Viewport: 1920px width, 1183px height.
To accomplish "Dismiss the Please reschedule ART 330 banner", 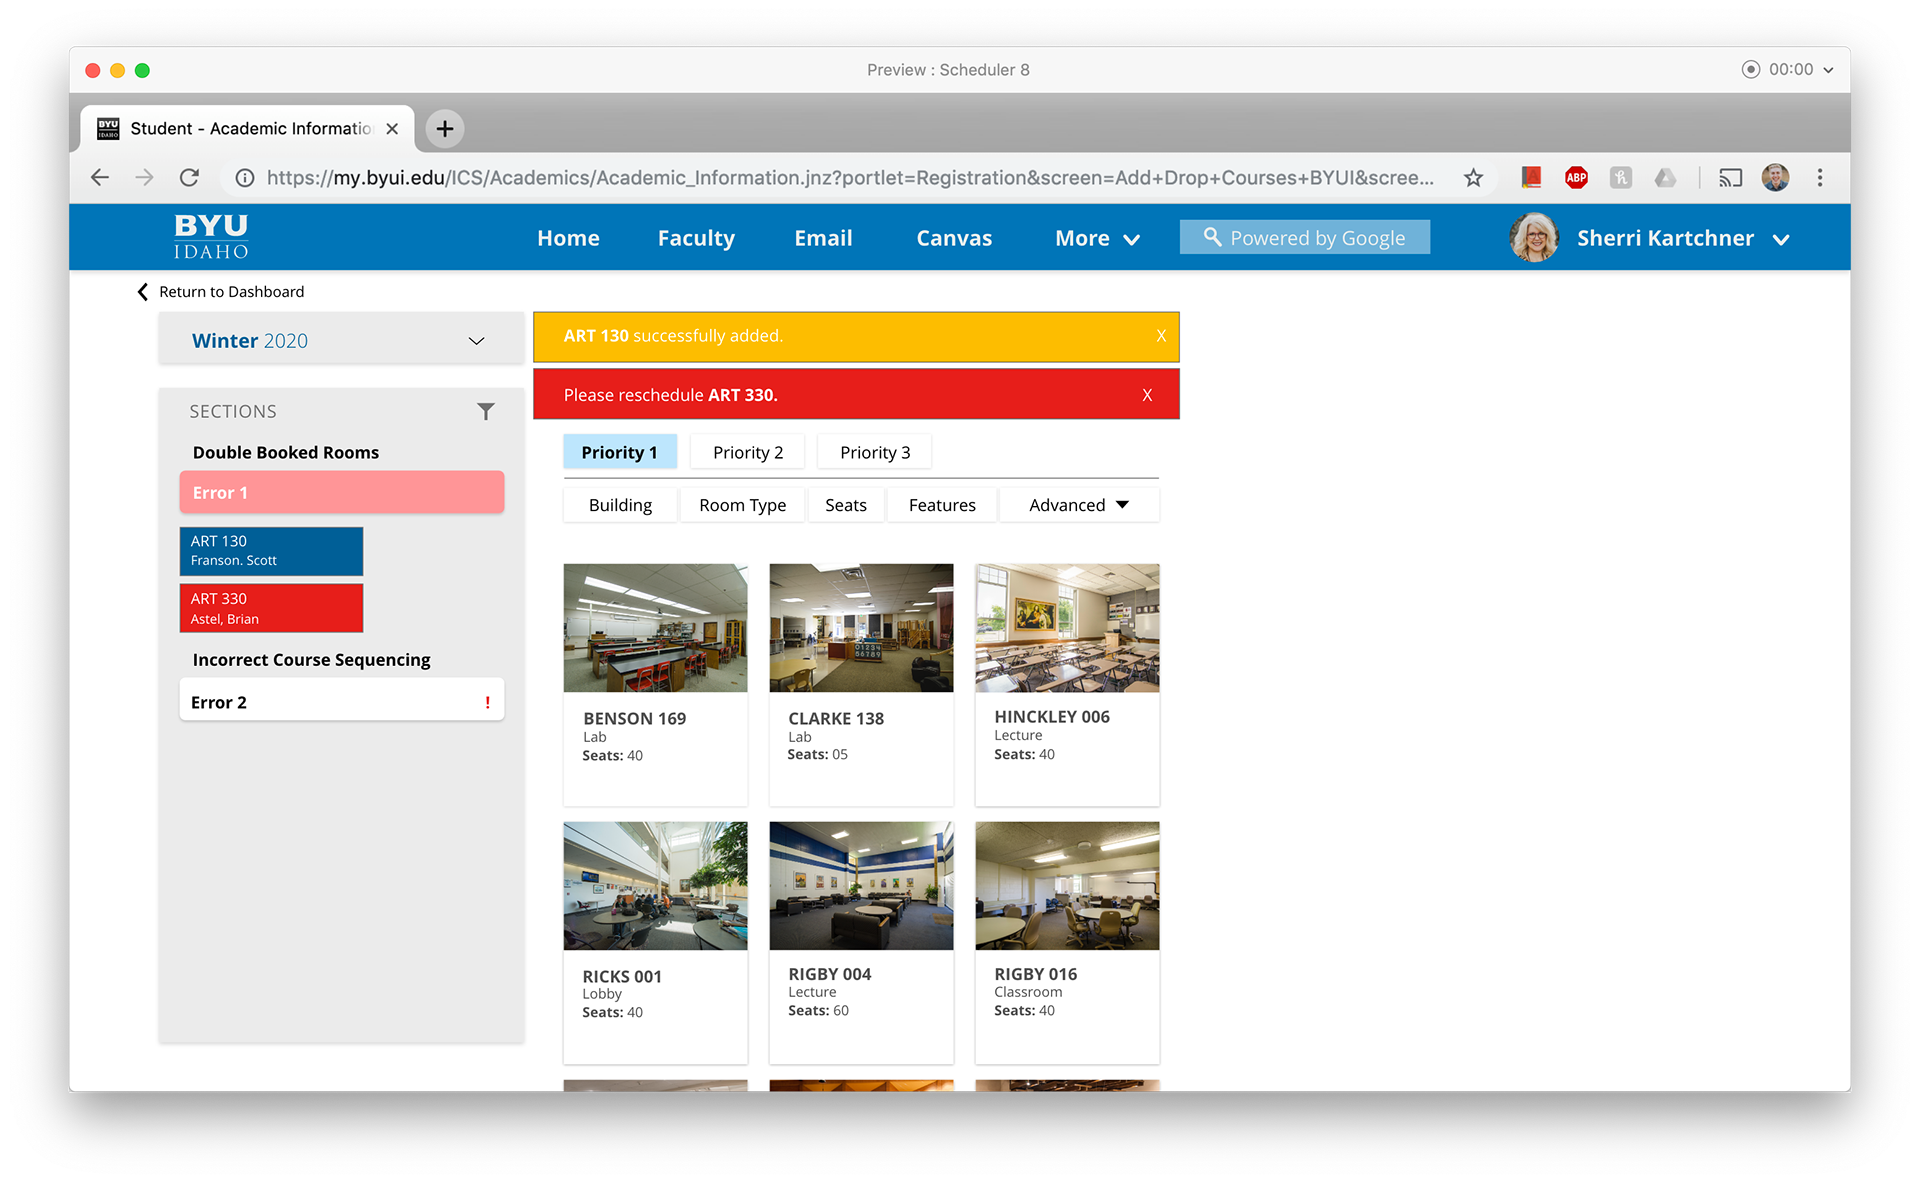I will [1147, 395].
